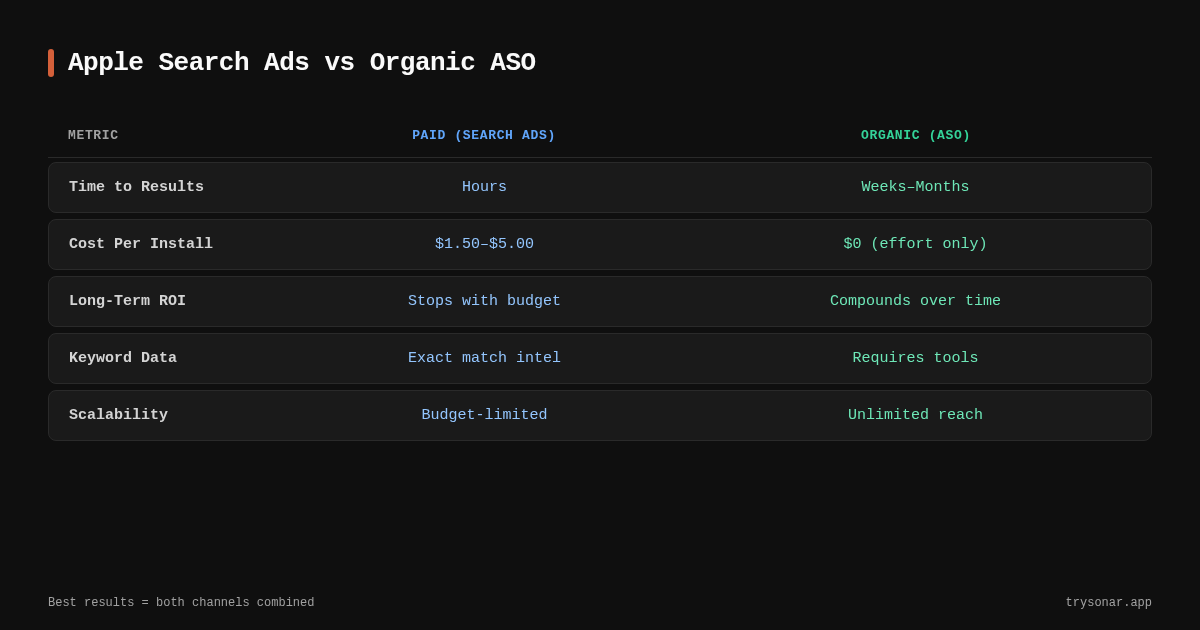Open the trysonar.app link
Image resolution: width=1200 pixels, height=630 pixels.
[1108, 603]
